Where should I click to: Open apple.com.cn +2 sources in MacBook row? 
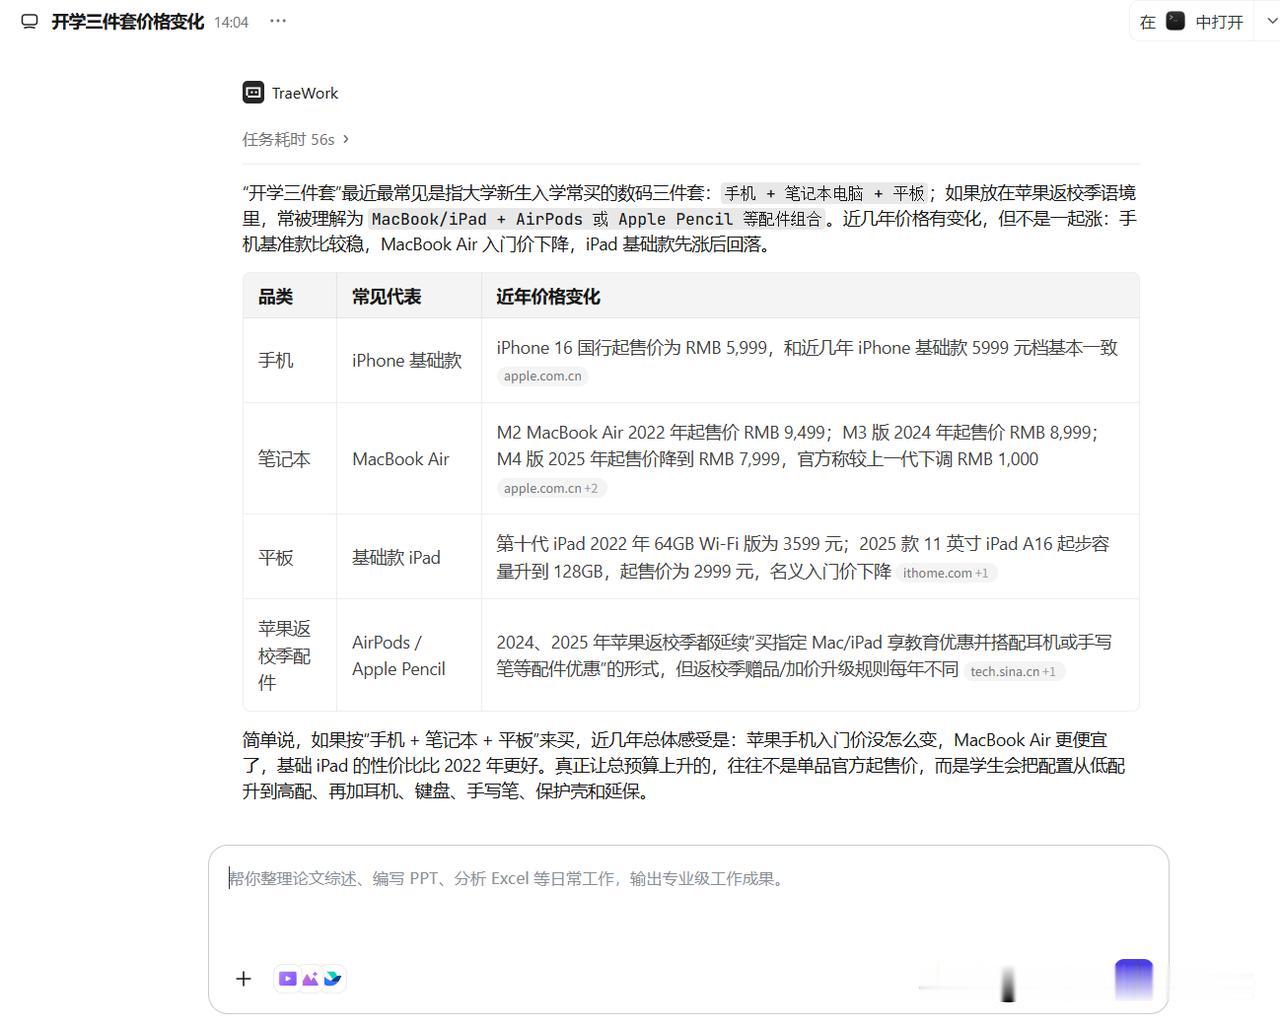pos(551,488)
